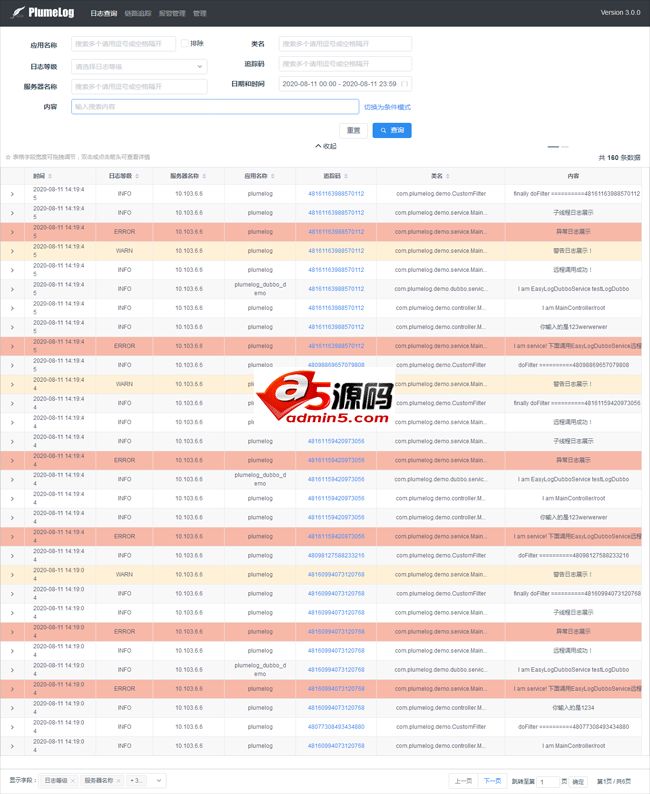Go to next page with 下一页

click(492, 781)
